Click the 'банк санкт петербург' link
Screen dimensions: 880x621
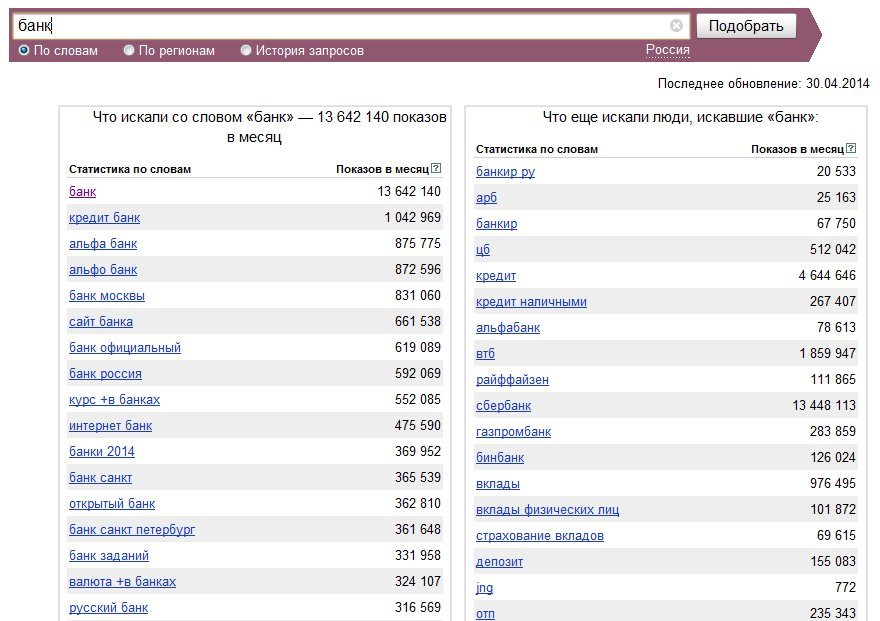tap(132, 529)
